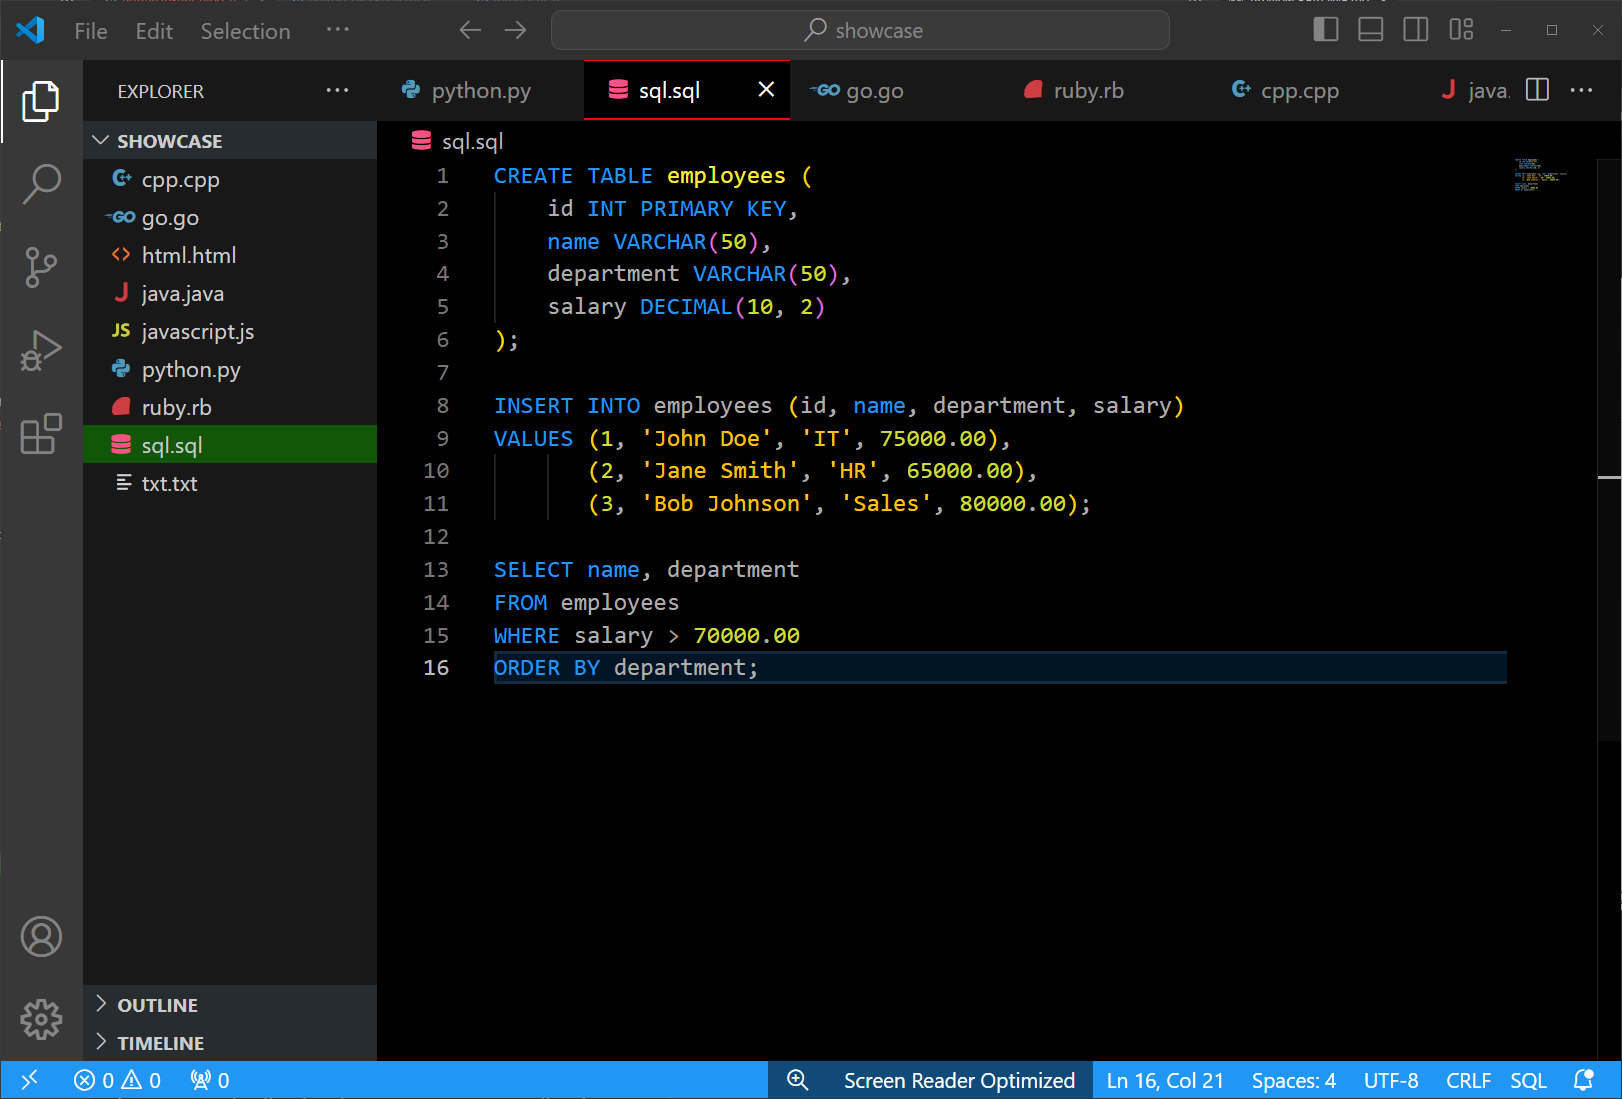1622x1099 pixels.
Task: Open python.py in the explorer
Action: (x=230, y=369)
